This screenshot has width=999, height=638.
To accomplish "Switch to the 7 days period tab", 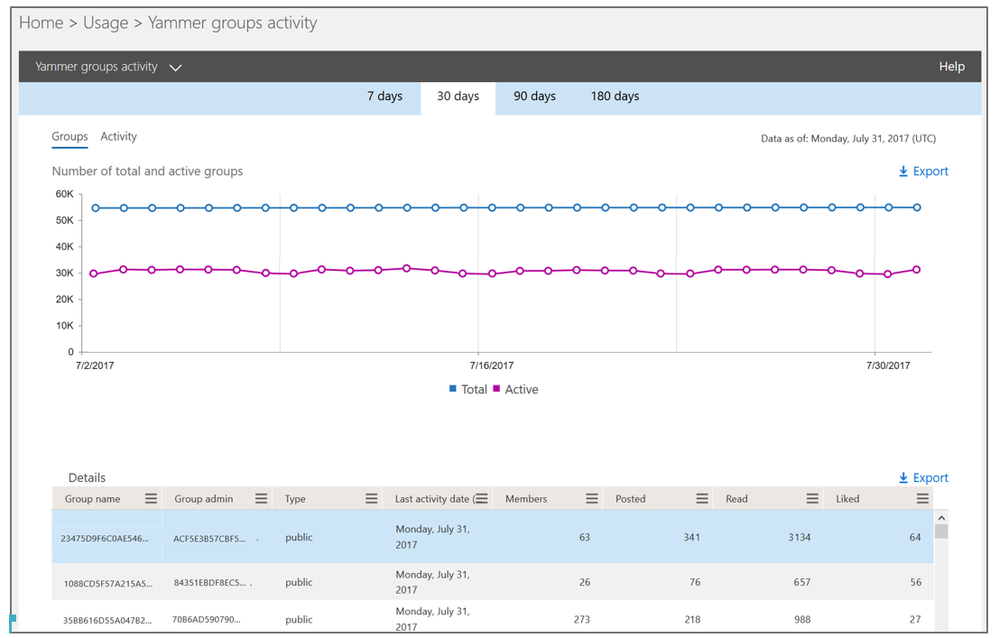I will (385, 96).
